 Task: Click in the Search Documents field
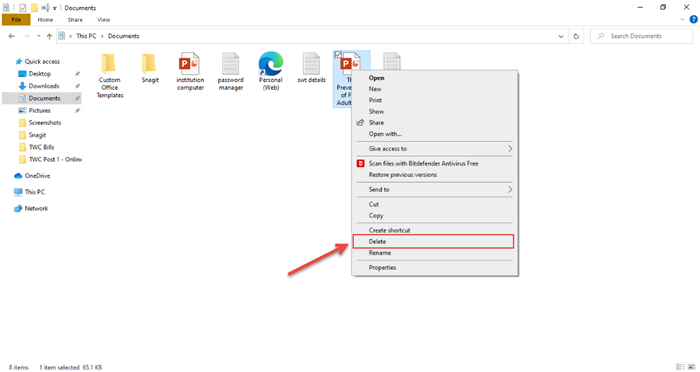642,36
